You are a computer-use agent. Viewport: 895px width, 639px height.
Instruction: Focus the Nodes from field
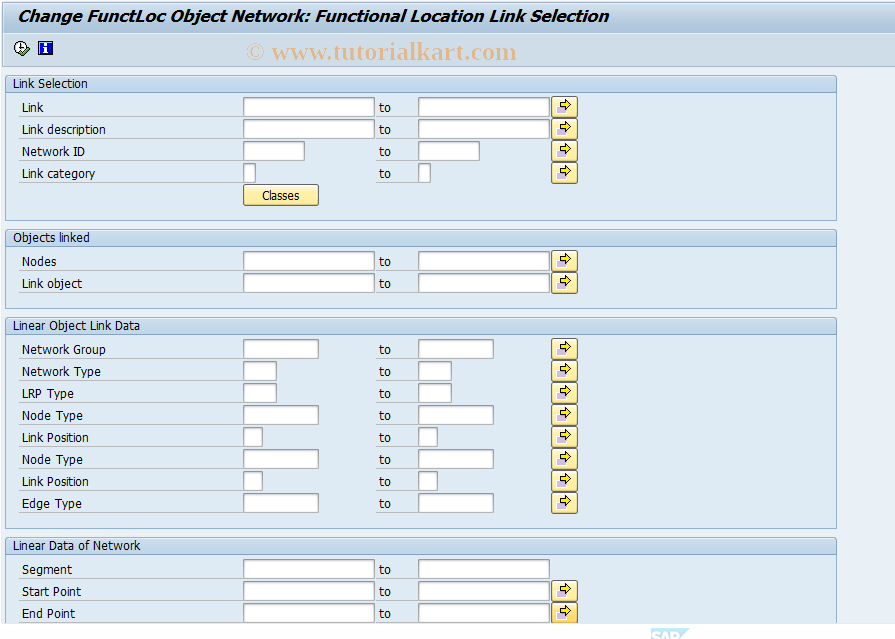pyautogui.click(x=309, y=261)
